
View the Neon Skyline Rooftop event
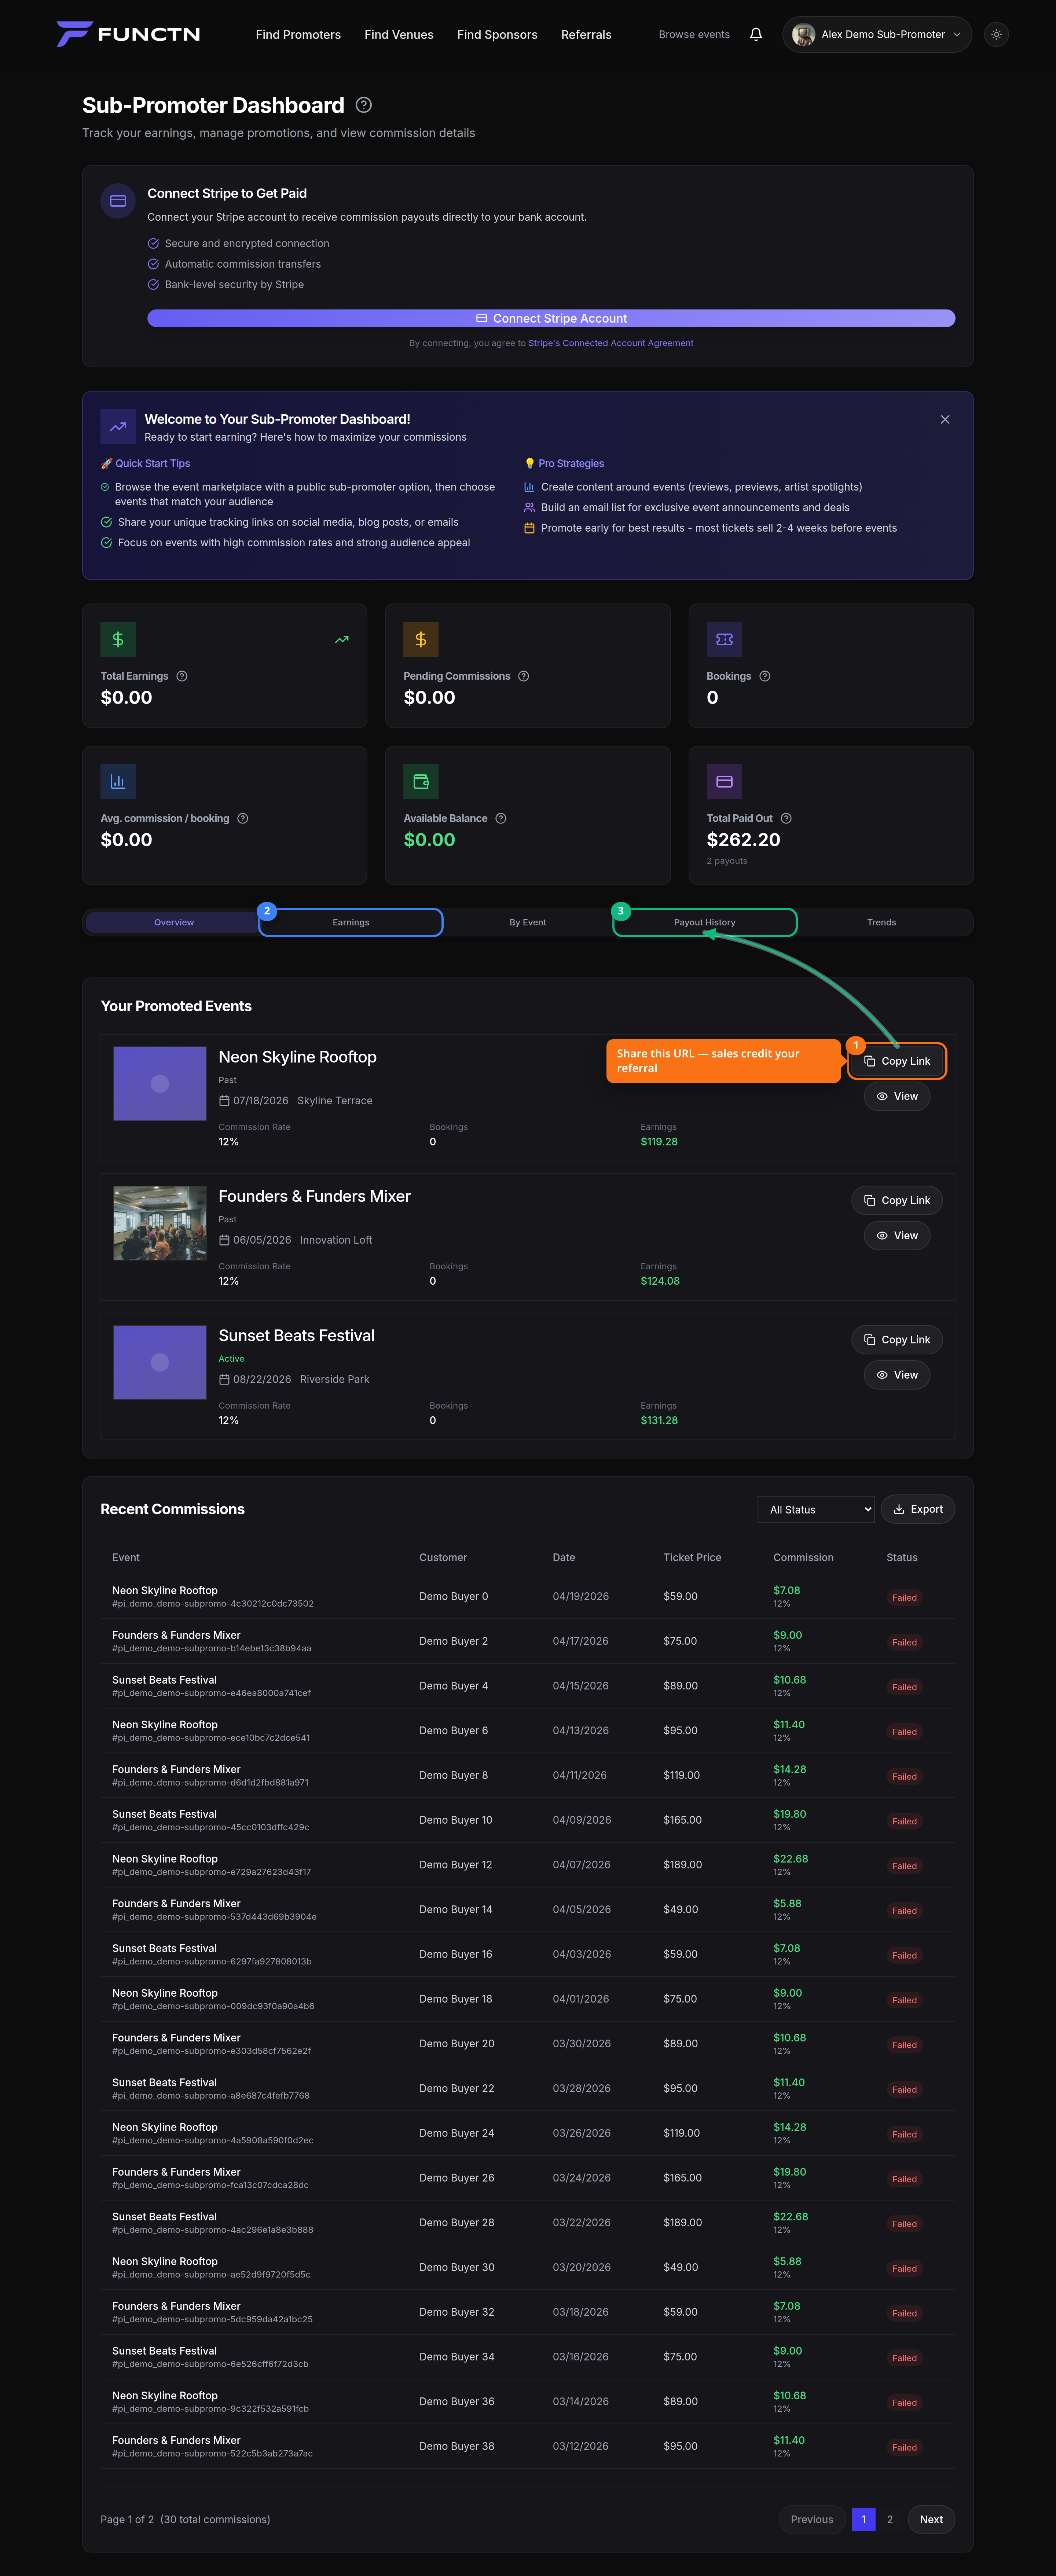[x=897, y=1096]
